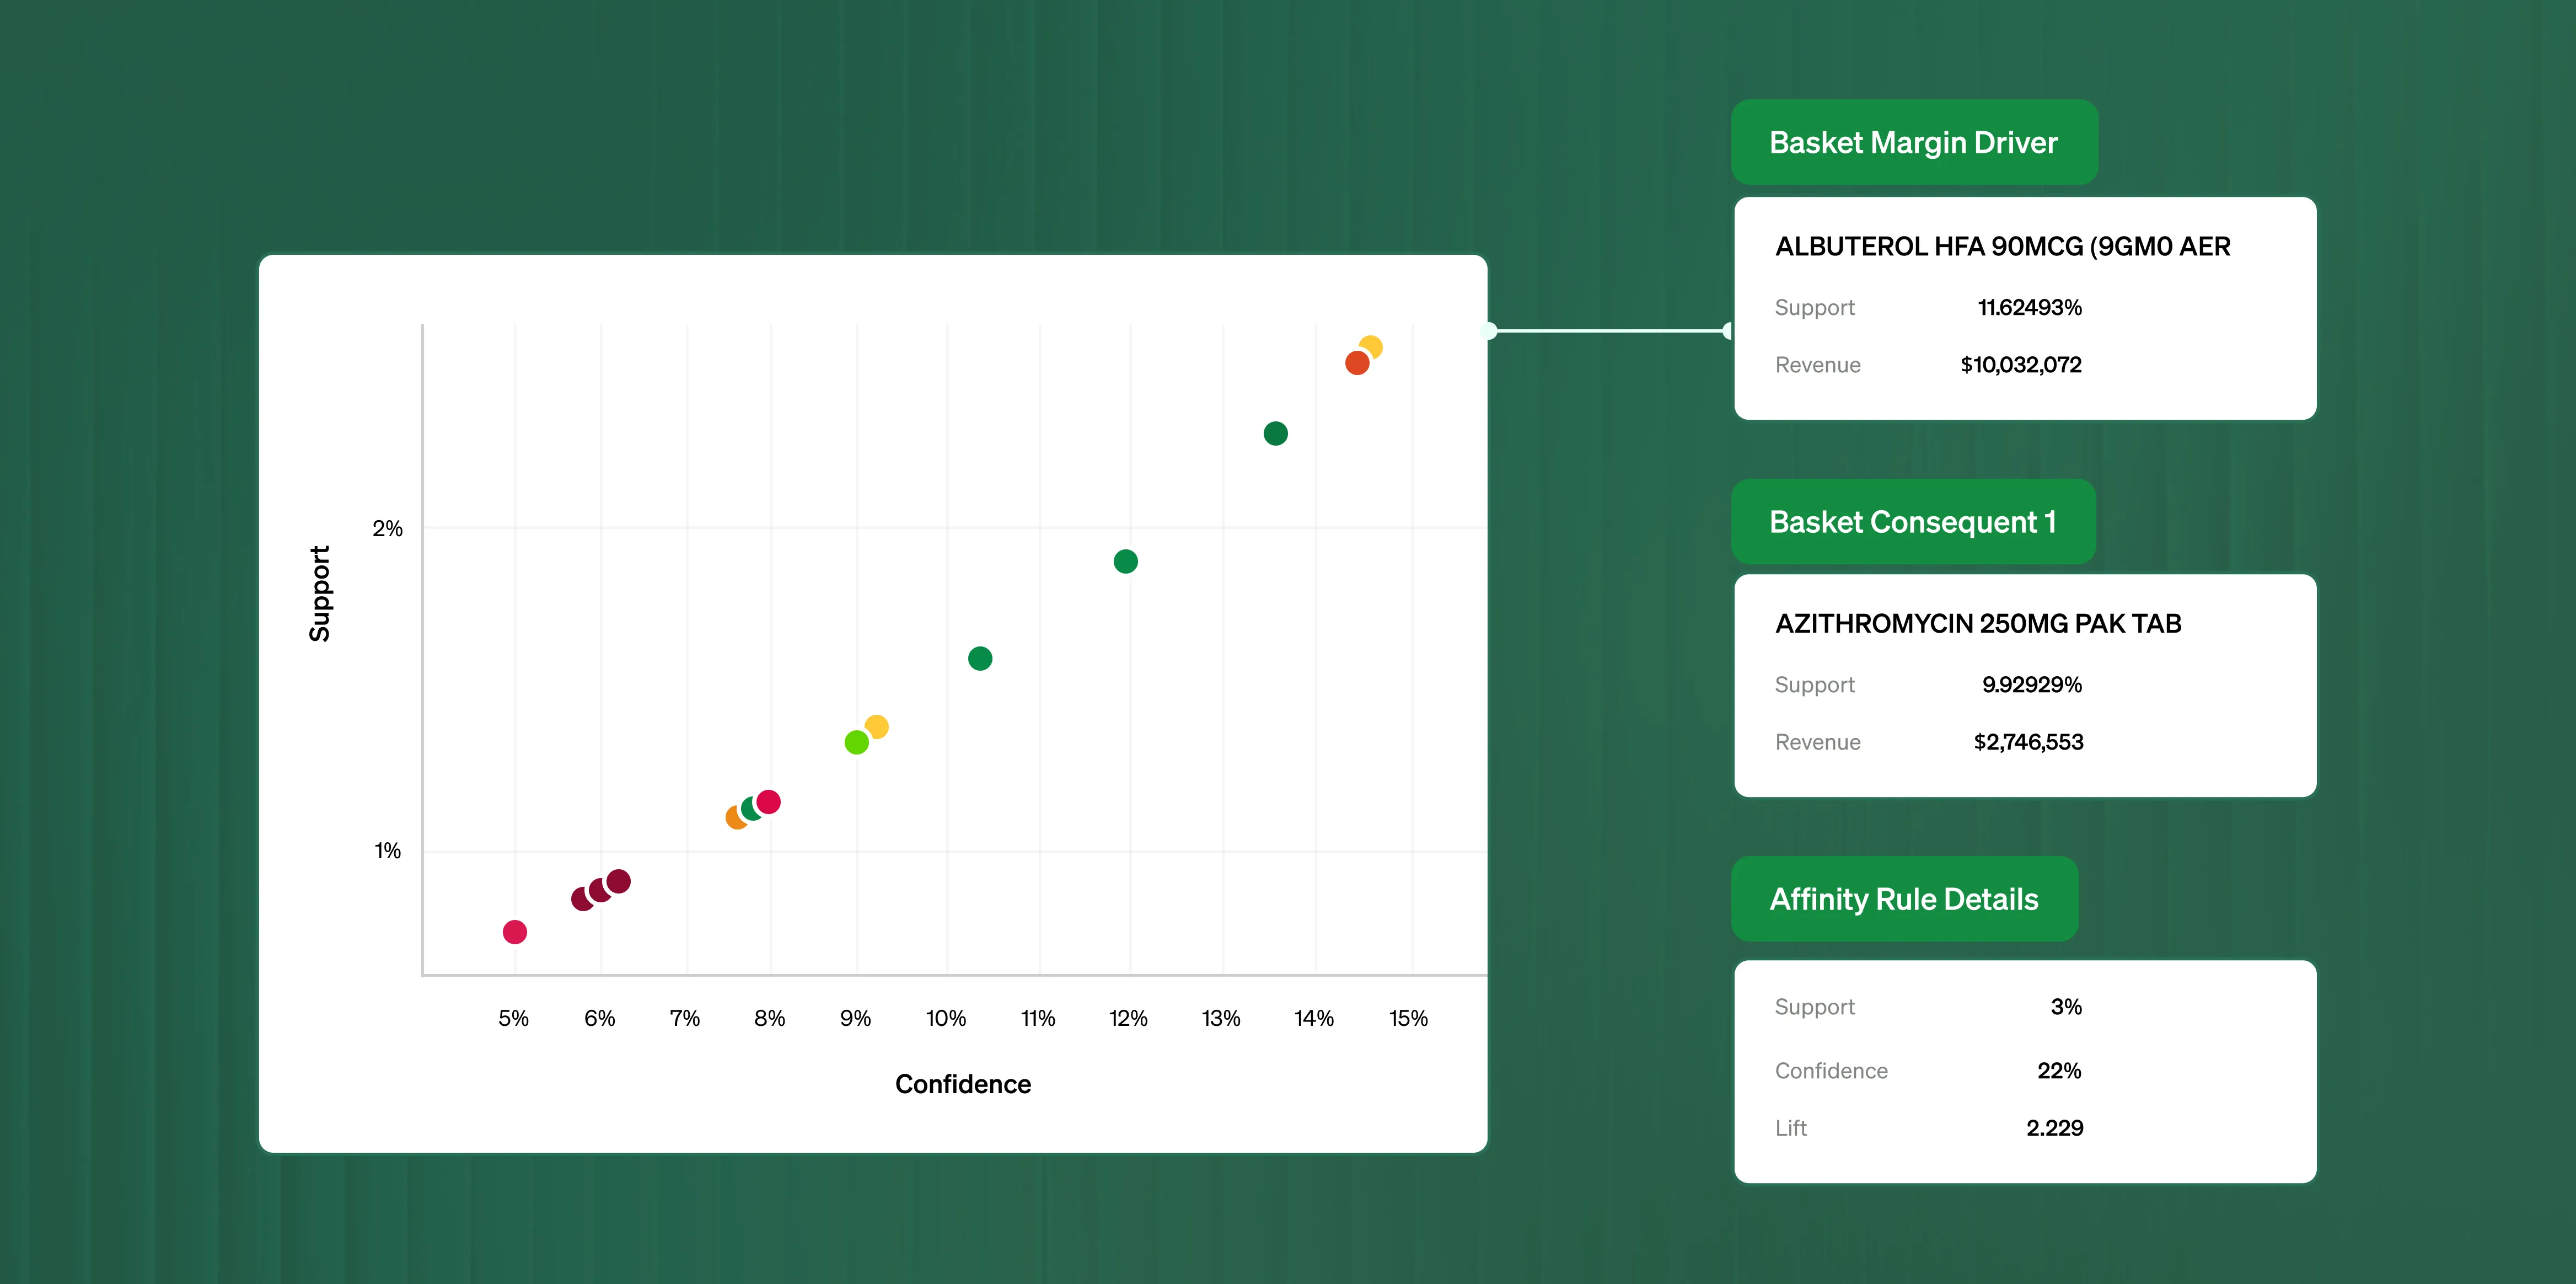Click the yellow data point at top right
Viewport: 2576px width, 1284px height.
pyautogui.click(x=1373, y=345)
